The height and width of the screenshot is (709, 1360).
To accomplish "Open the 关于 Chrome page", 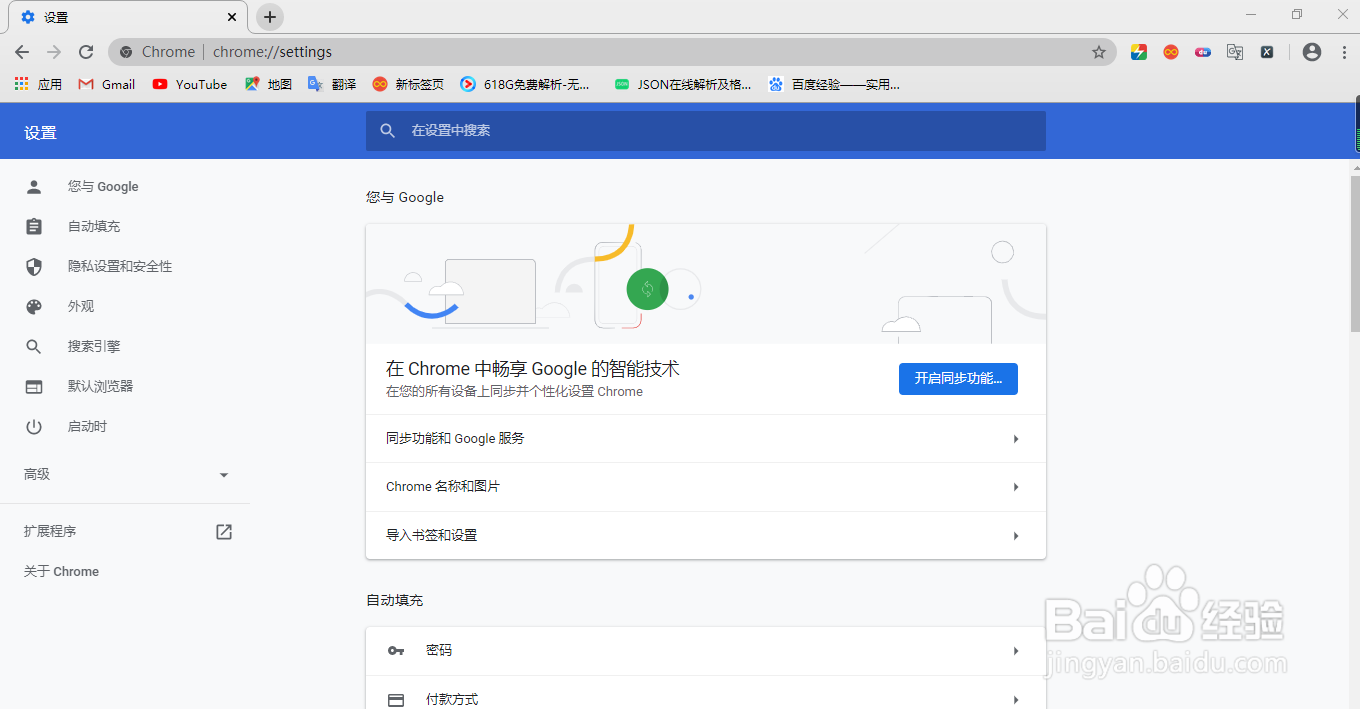I will point(60,571).
